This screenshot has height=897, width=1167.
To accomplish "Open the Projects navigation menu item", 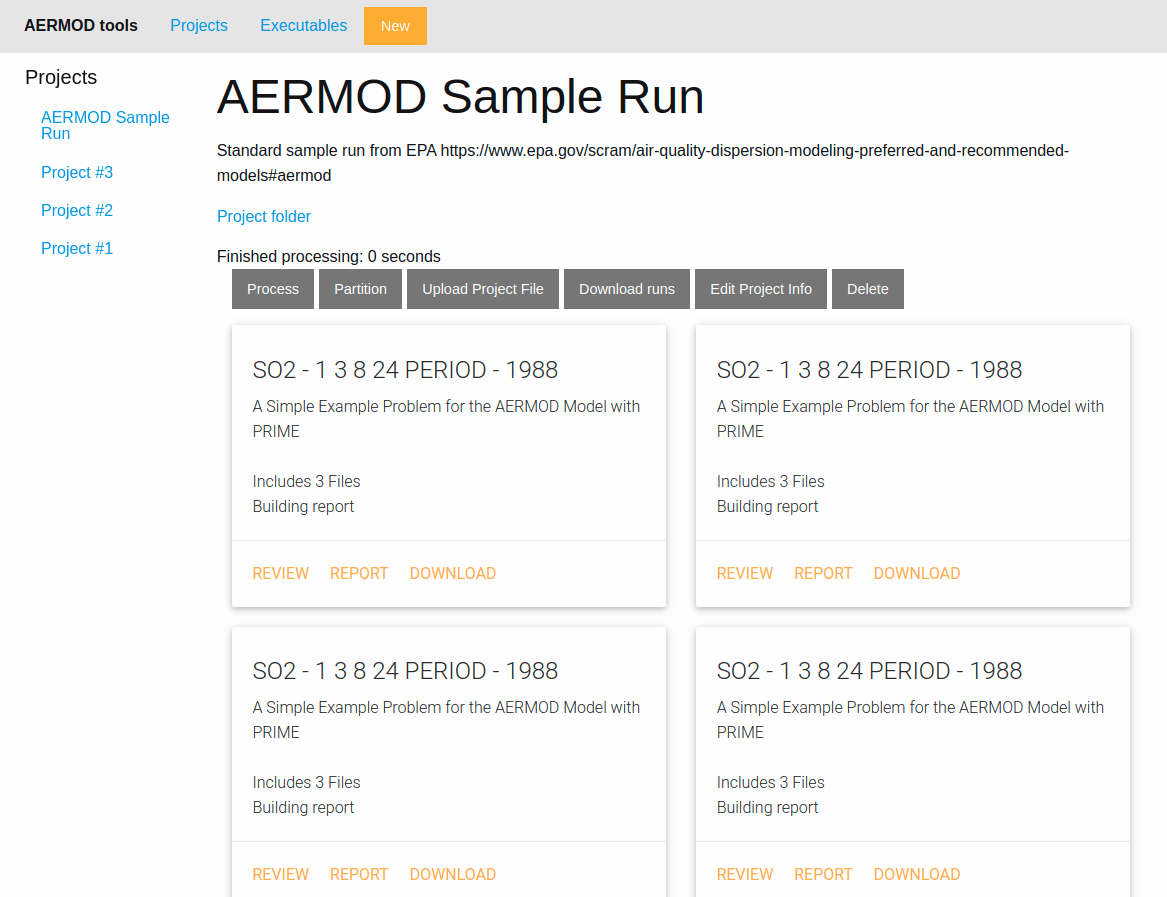I will 199,26.
